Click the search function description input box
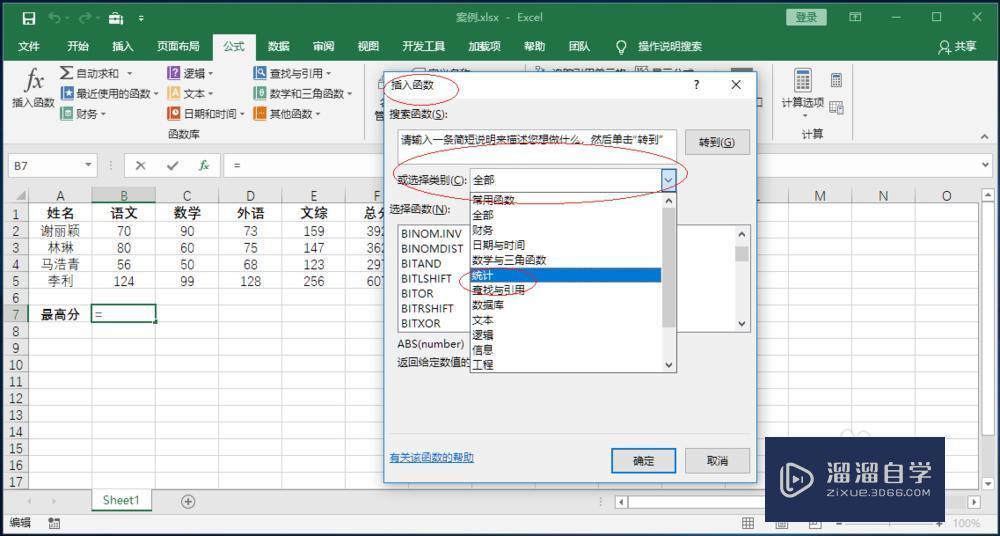 (536, 147)
